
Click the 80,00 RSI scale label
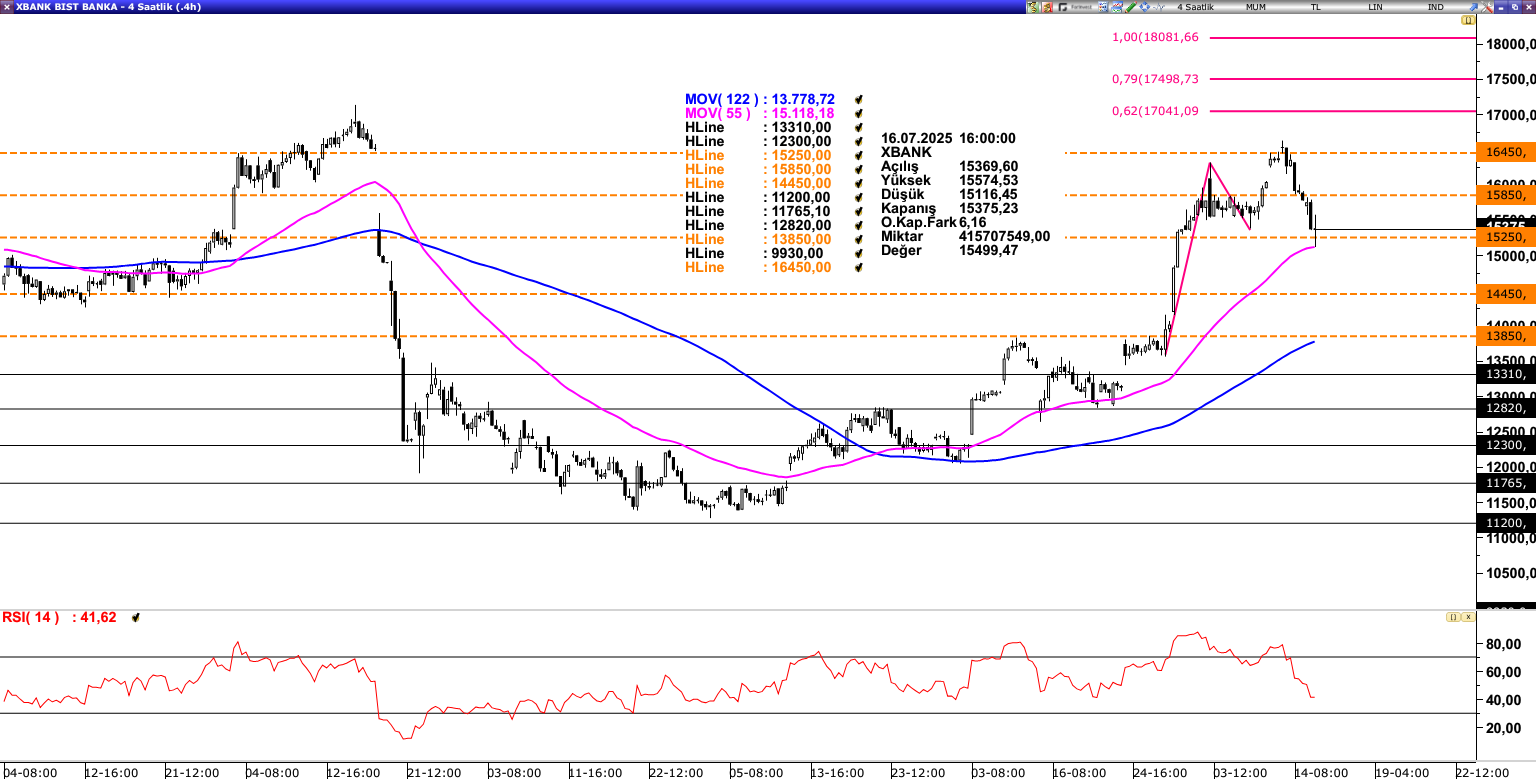pos(1505,643)
